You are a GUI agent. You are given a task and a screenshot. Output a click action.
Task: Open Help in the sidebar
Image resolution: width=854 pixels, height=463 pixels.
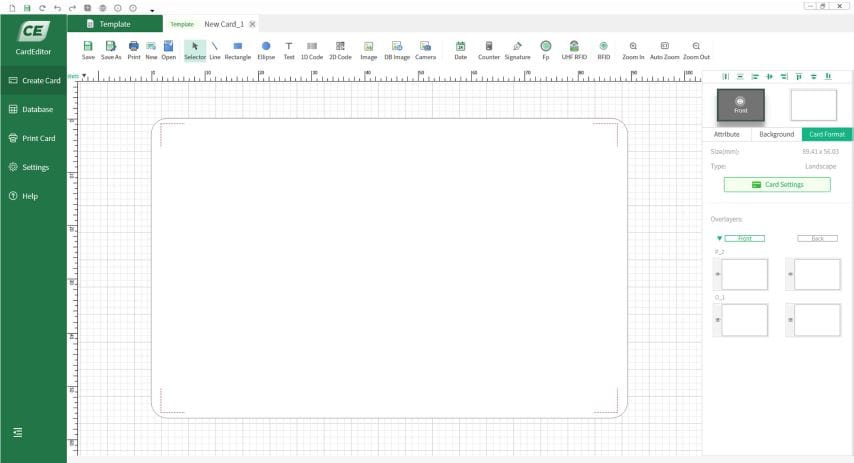click(34, 196)
